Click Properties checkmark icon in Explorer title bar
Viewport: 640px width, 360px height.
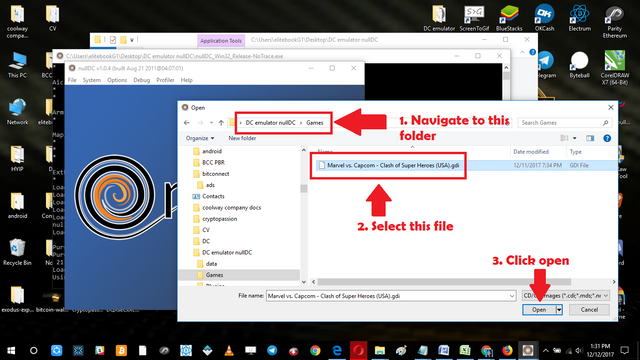tap(113, 40)
